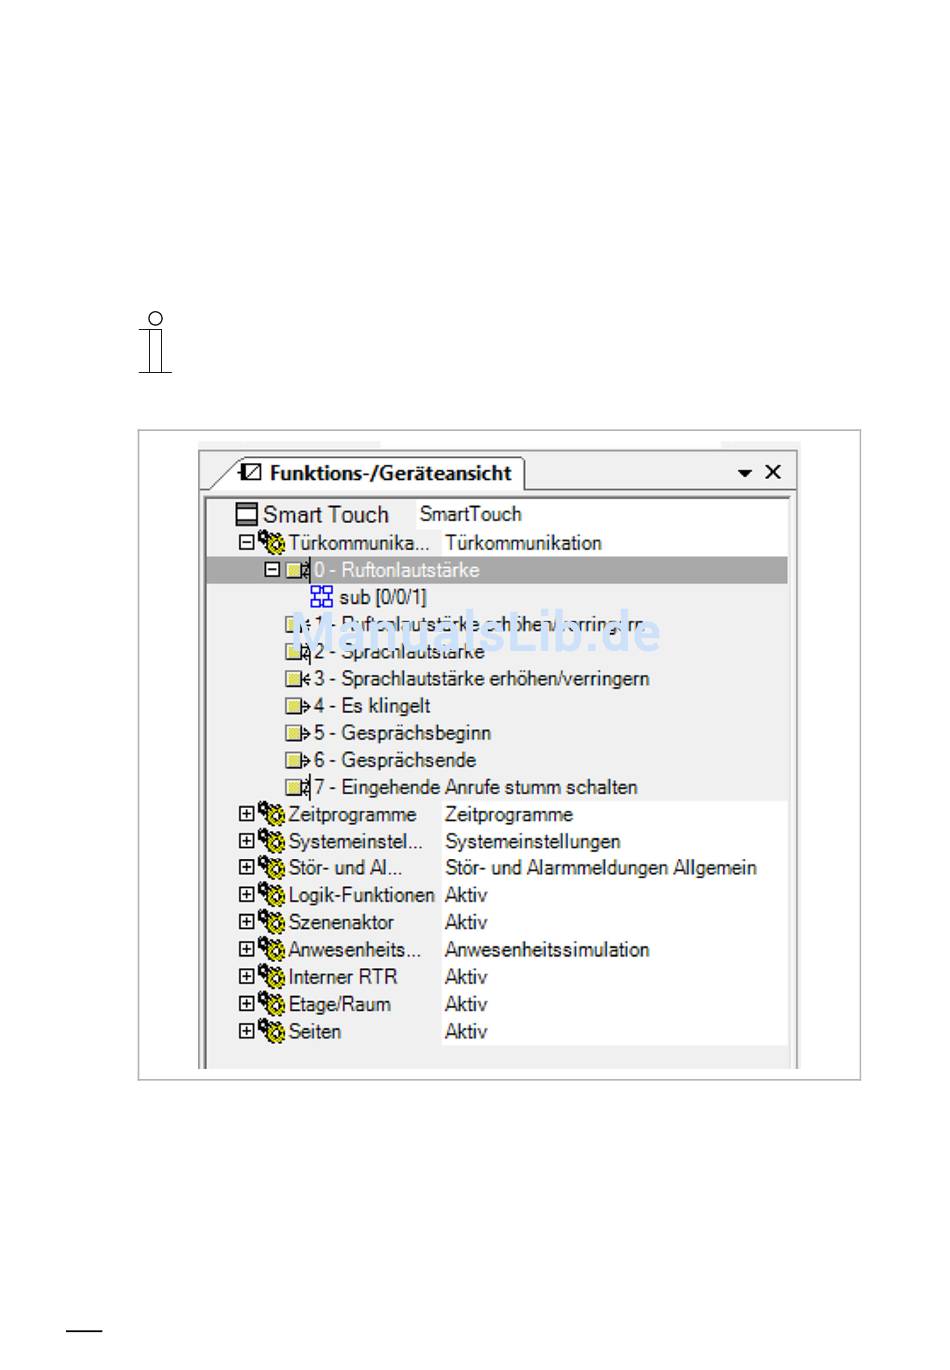The width and height of the screenshot is (950, 1370).
Task: Click object icon of 0 - Ruftonlautstärke
Action: click(298, 570)
